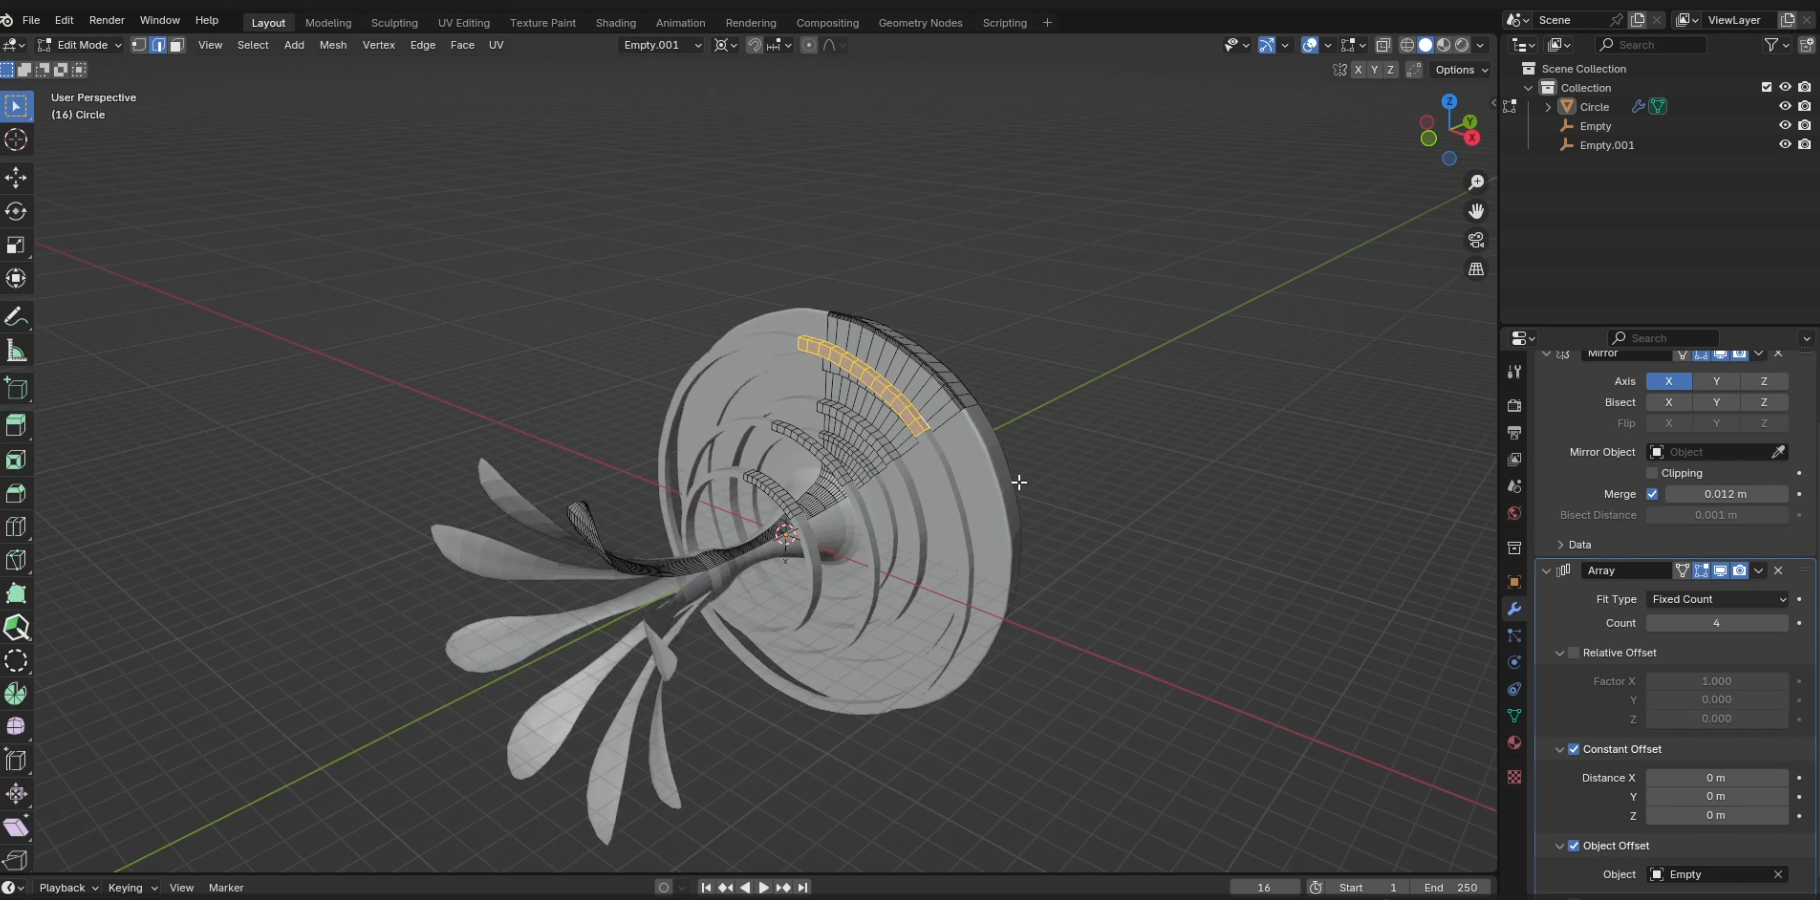Click the Merge distance 0.012 m field

click(1726, 494)
